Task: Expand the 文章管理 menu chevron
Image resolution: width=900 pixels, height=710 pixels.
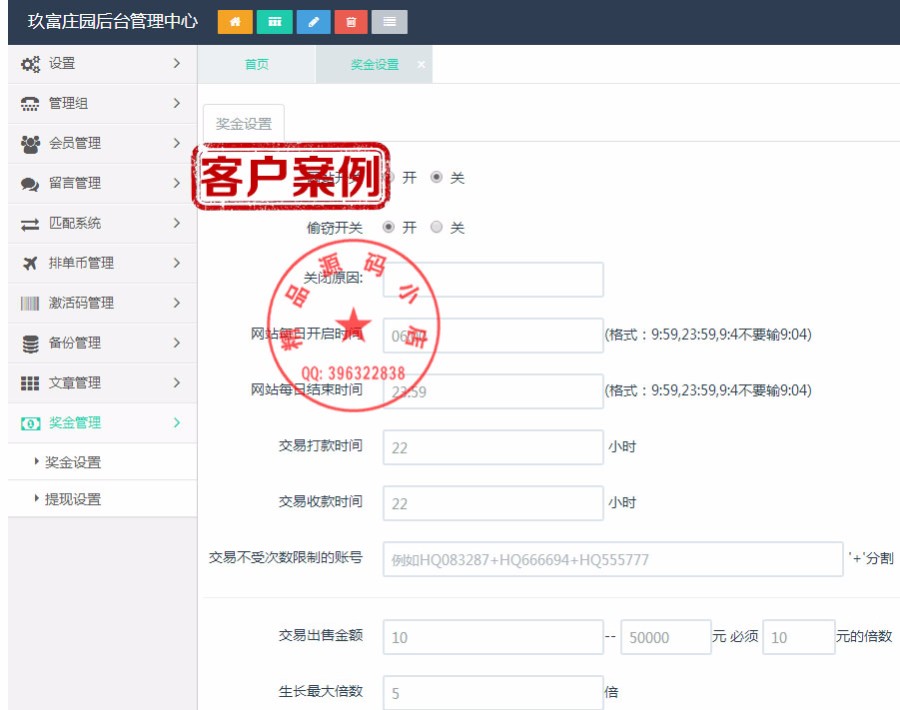Action: [177, 382]
